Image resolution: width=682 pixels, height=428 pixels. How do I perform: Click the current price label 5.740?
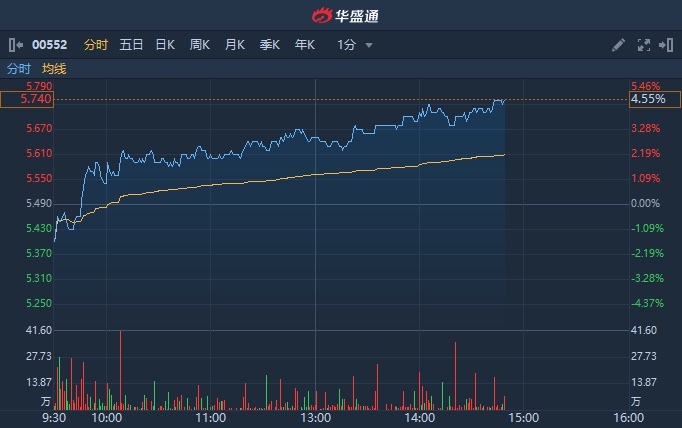click(26, 99)
